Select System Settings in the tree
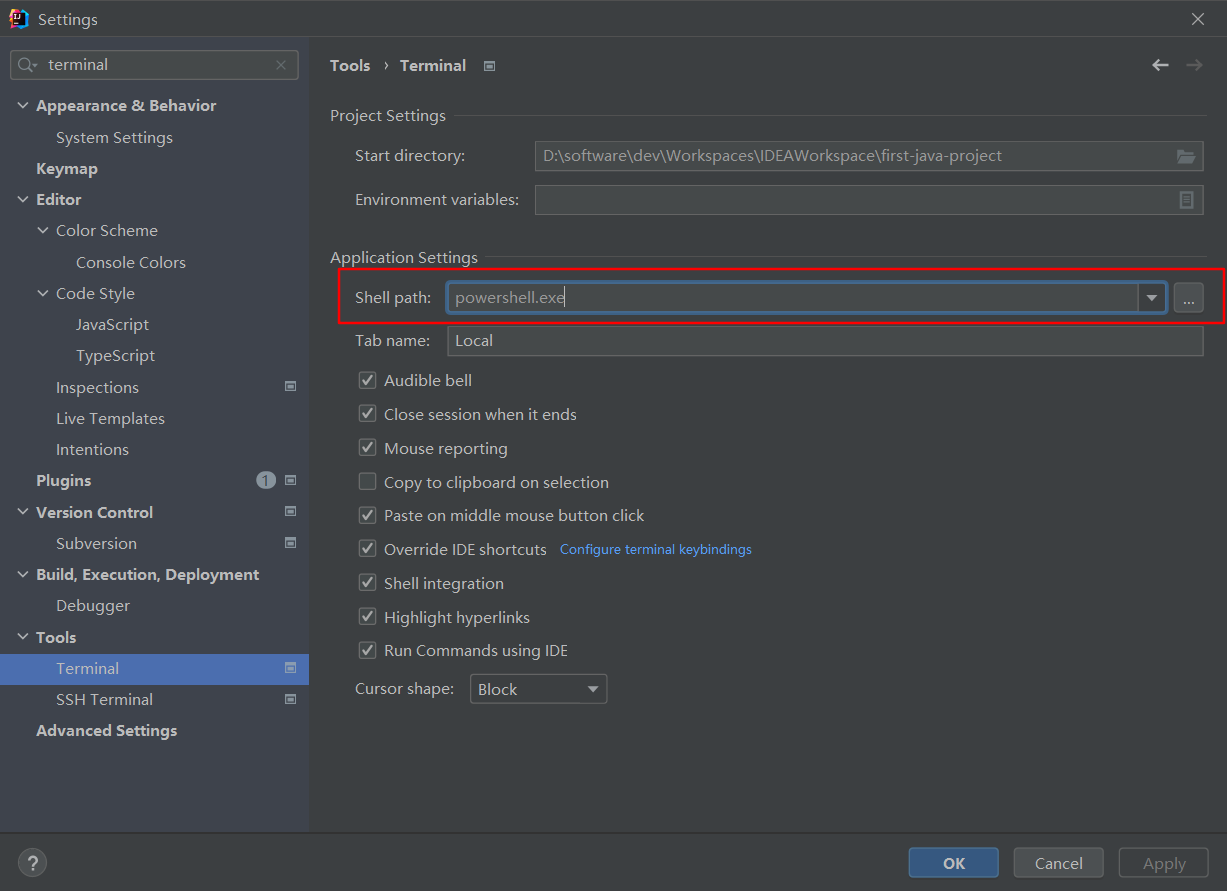This screenshot has width=1227, height=891. (114, 137)
